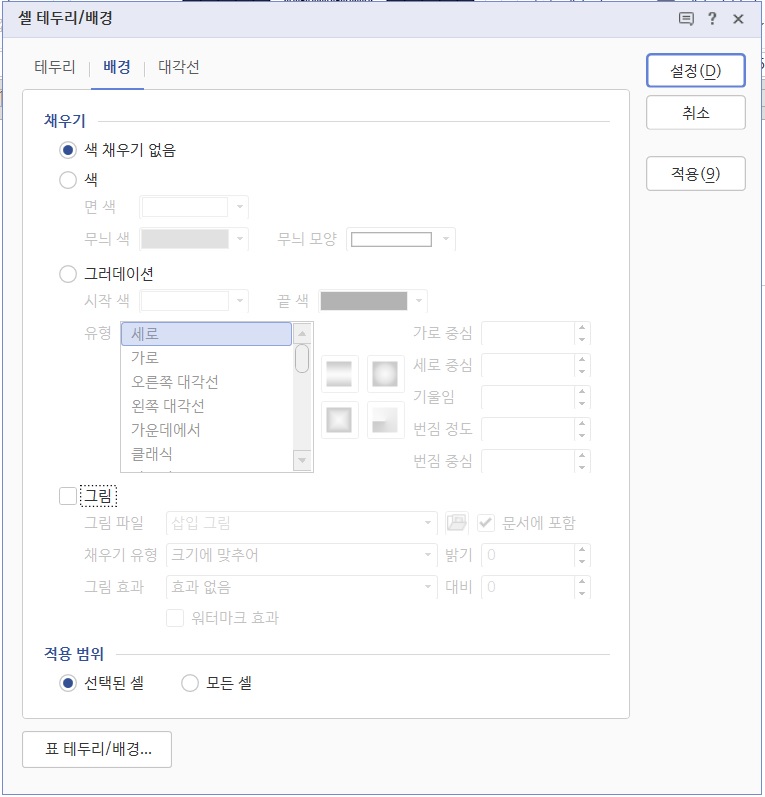This screenshot has height=797, width=765.
Task: Select 가운데에서 gradient type
Action: pos(206,430)
